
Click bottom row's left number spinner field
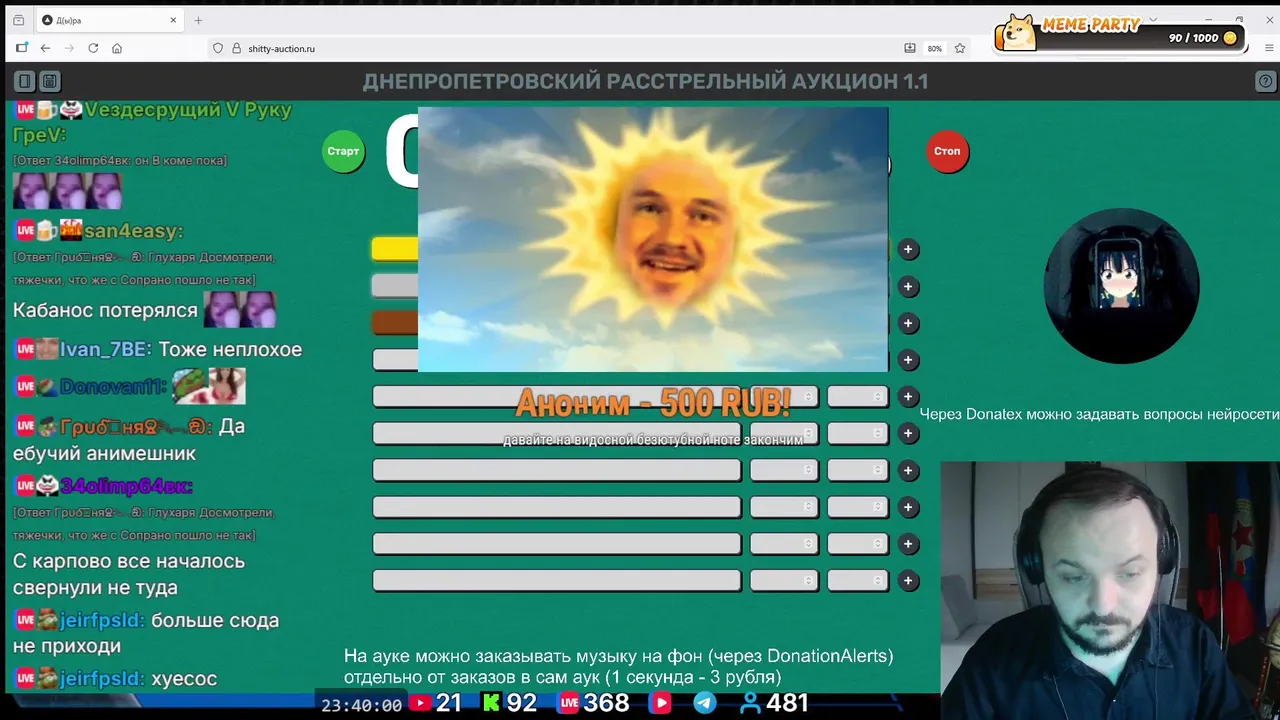pos(784,580)
